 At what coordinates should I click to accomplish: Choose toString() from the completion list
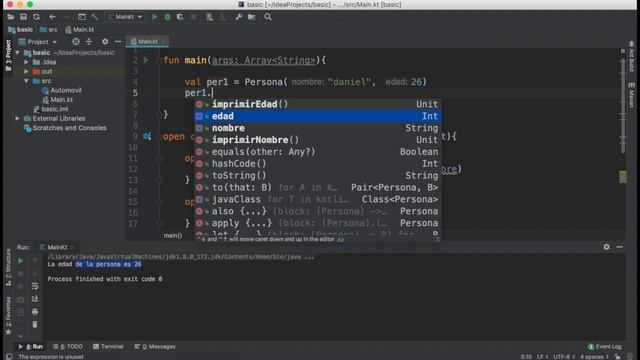(318, 176)
